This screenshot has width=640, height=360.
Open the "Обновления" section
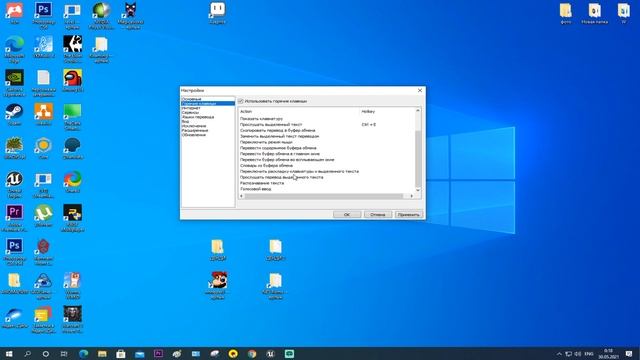pos(193,135)
